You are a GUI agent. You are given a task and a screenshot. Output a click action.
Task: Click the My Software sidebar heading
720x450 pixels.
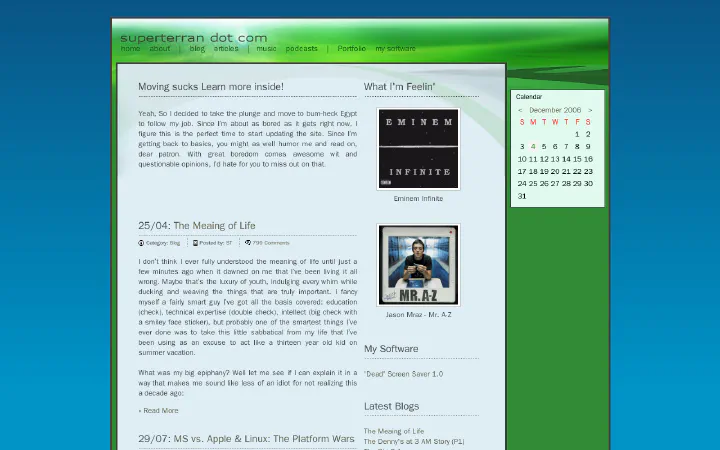click(x=391, y=349)
